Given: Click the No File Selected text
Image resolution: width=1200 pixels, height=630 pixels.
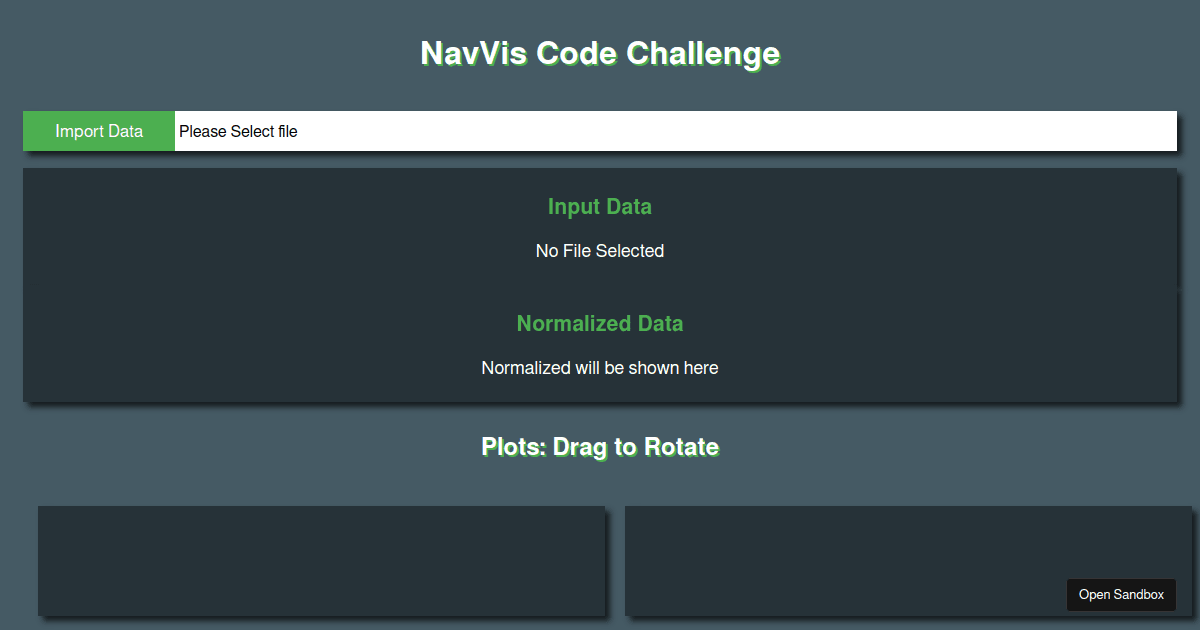Looking at the screenshot, I should pos(600,251).
